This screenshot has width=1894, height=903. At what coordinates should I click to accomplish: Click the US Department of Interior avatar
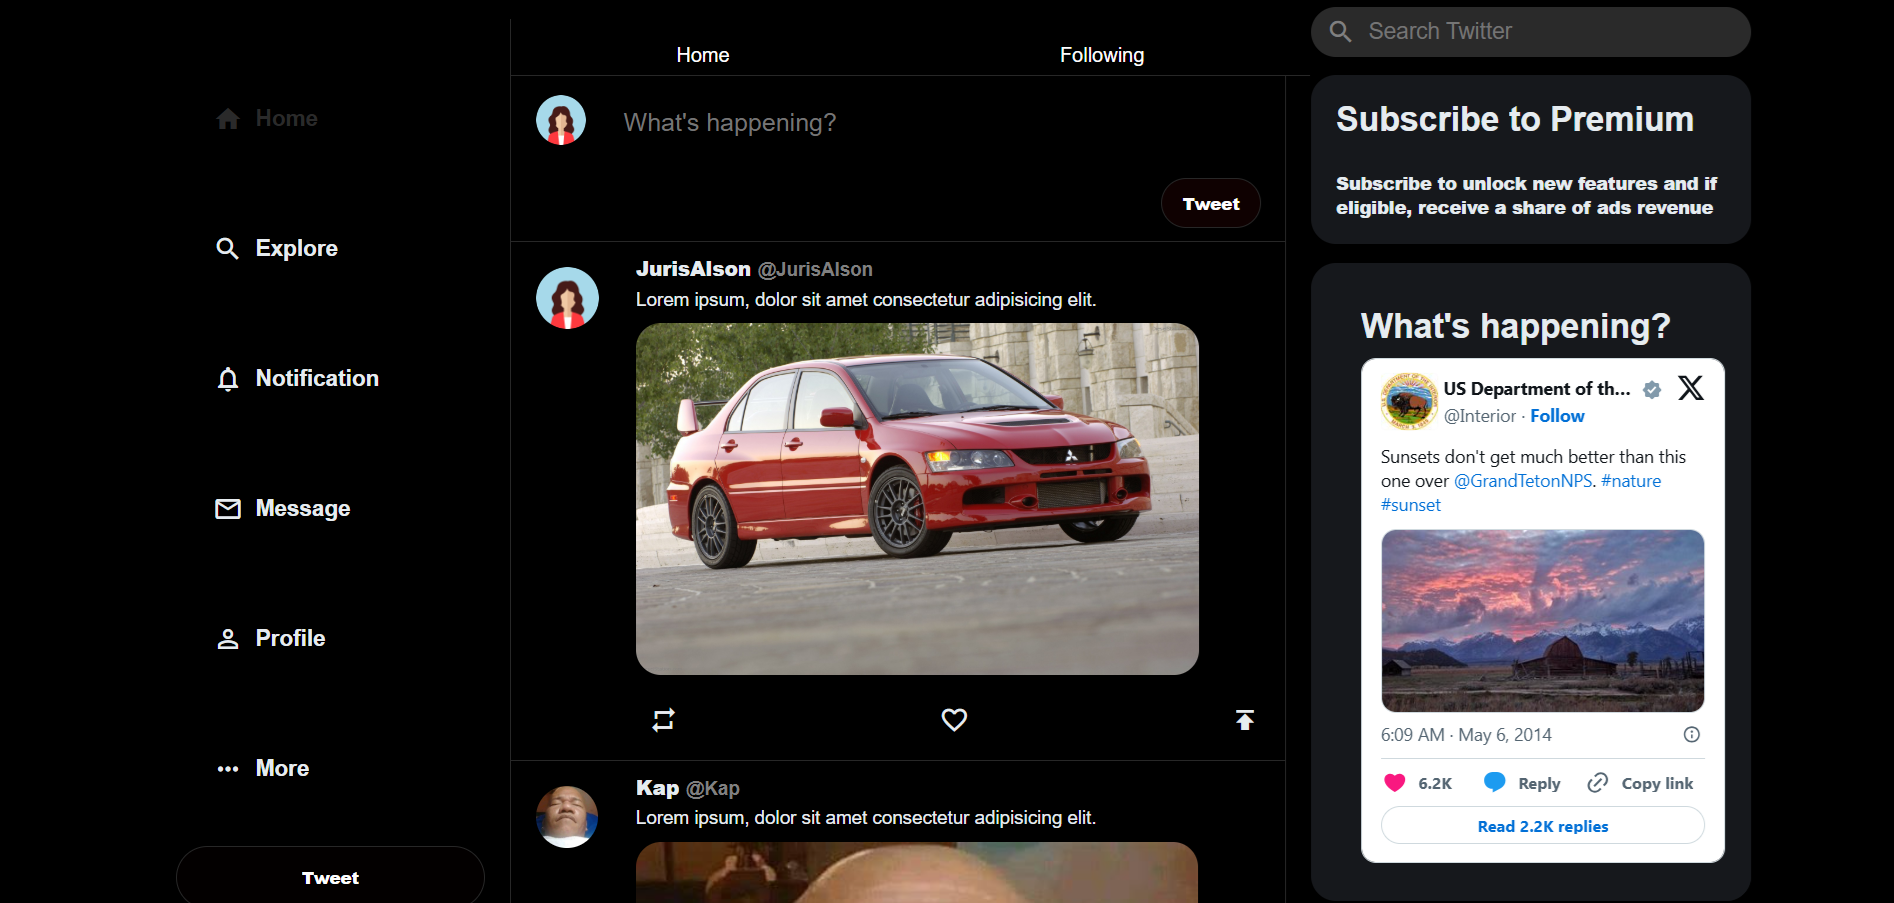tap(1409, 402)
